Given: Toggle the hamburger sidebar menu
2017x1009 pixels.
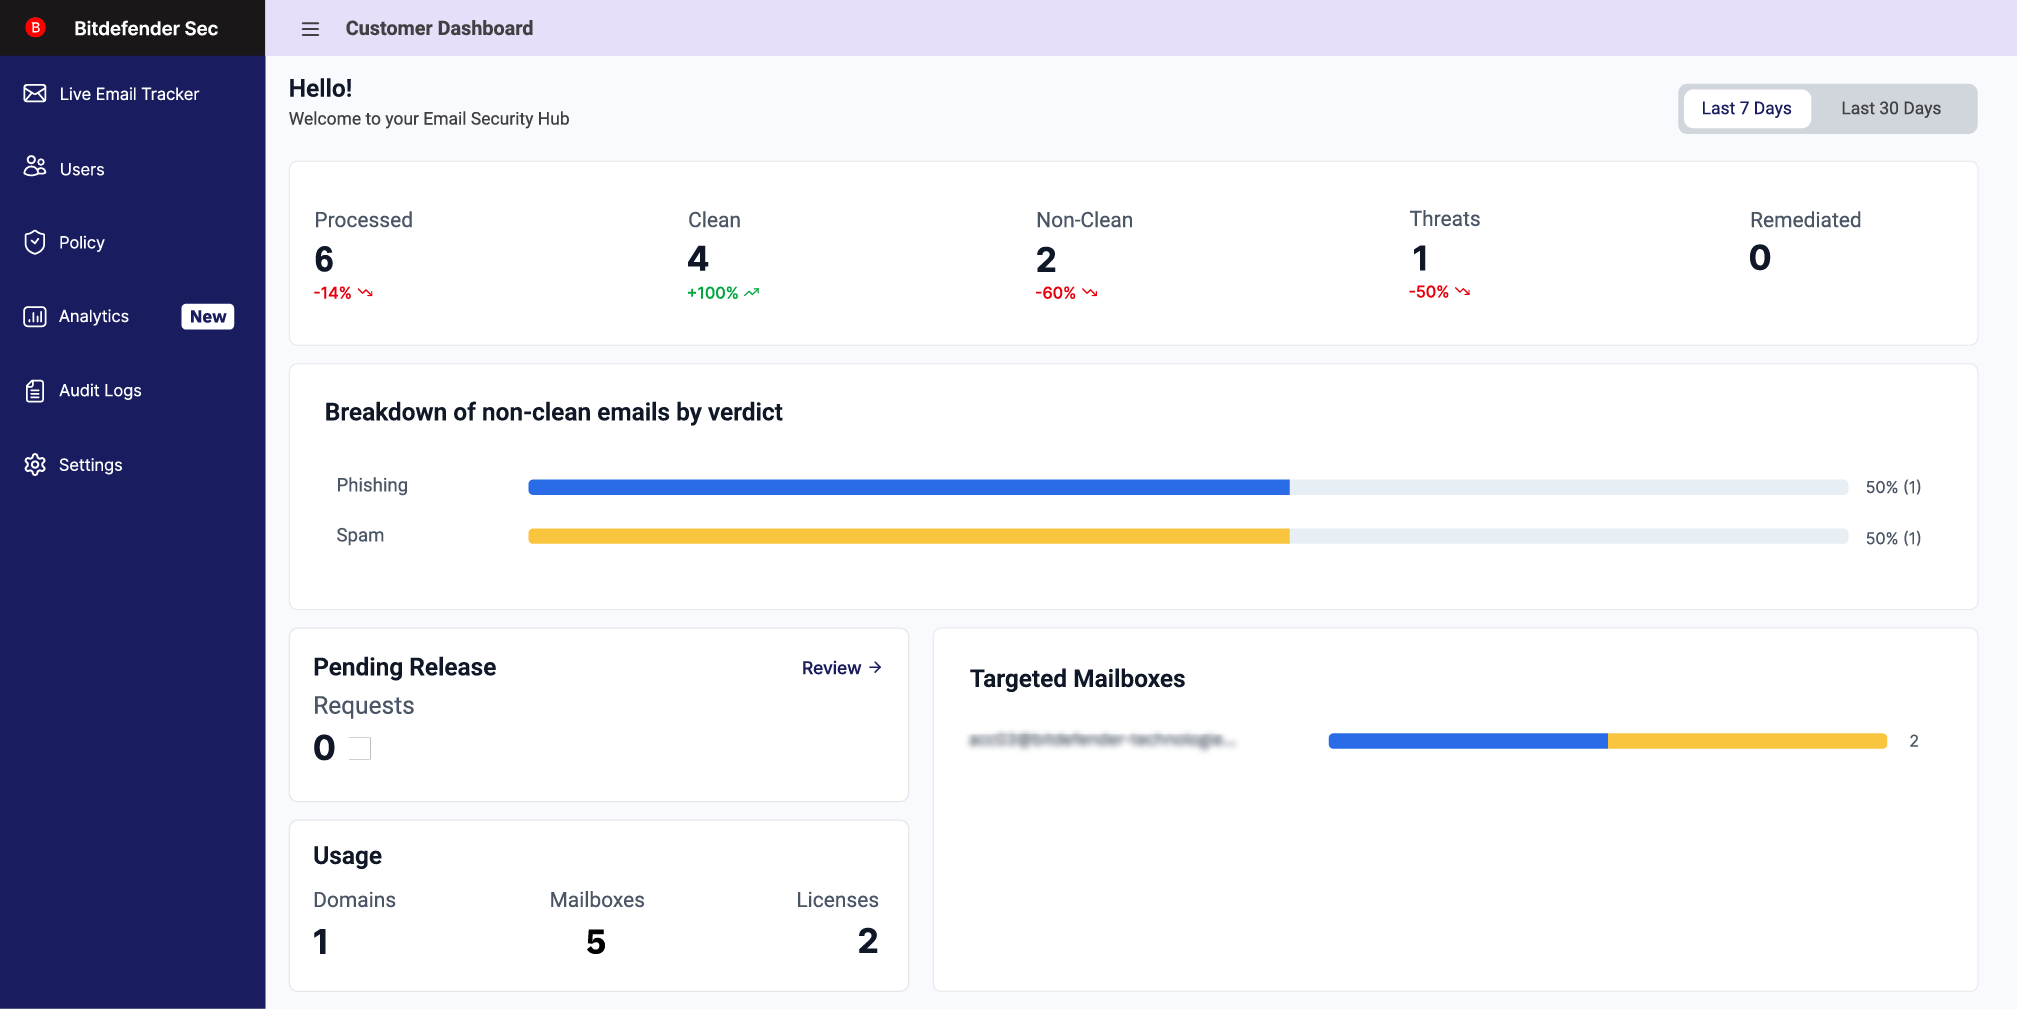Looking at the screenshot, I should click(310, 29).
